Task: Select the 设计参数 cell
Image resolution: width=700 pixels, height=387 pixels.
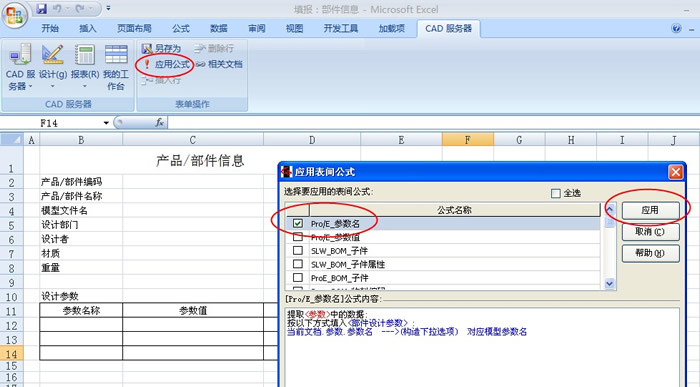Action: click(x=81, y=296)
